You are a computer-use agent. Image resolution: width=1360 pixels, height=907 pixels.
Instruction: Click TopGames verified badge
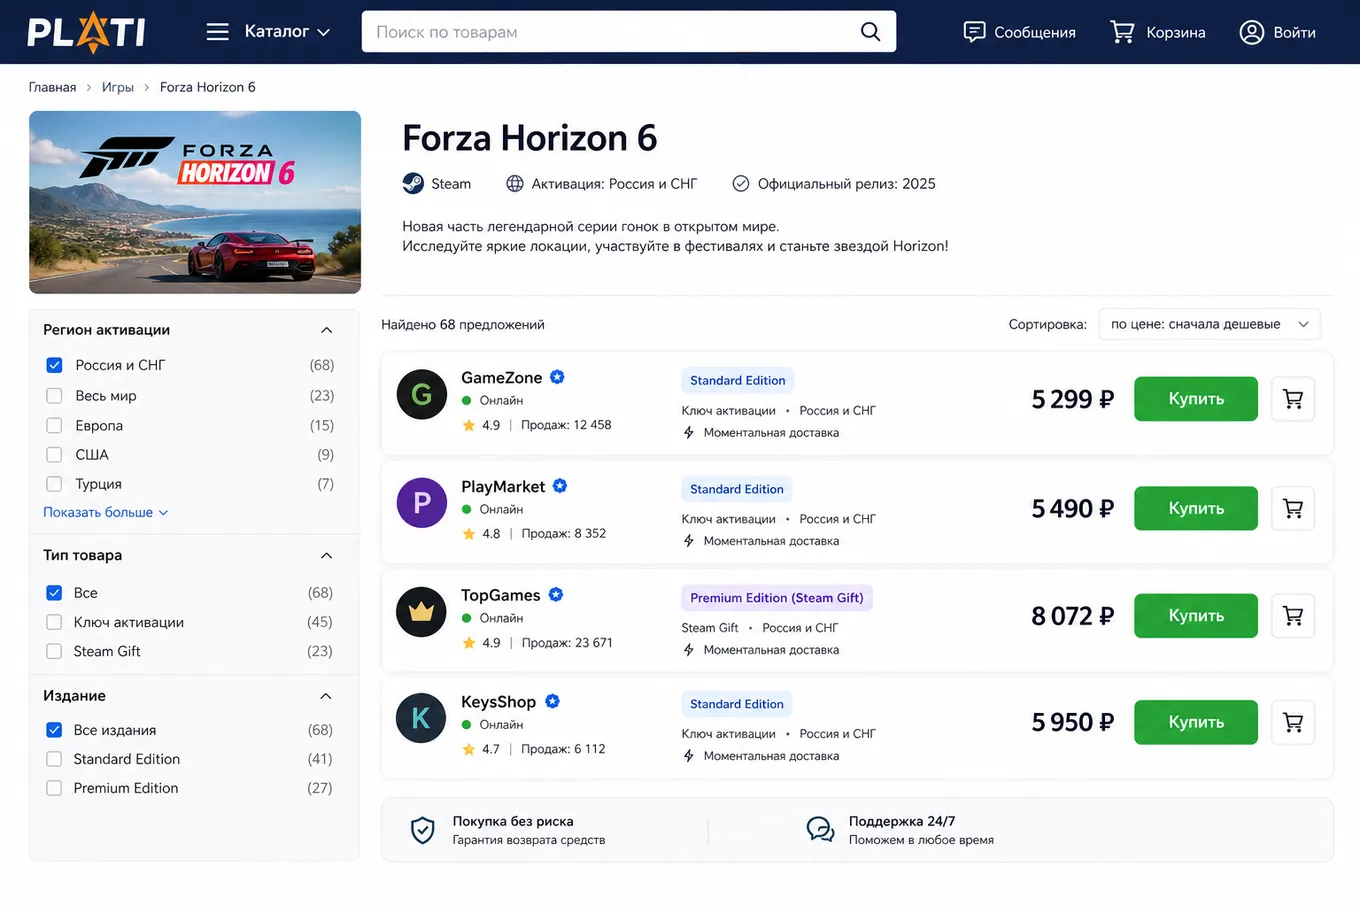coord(556,594)
